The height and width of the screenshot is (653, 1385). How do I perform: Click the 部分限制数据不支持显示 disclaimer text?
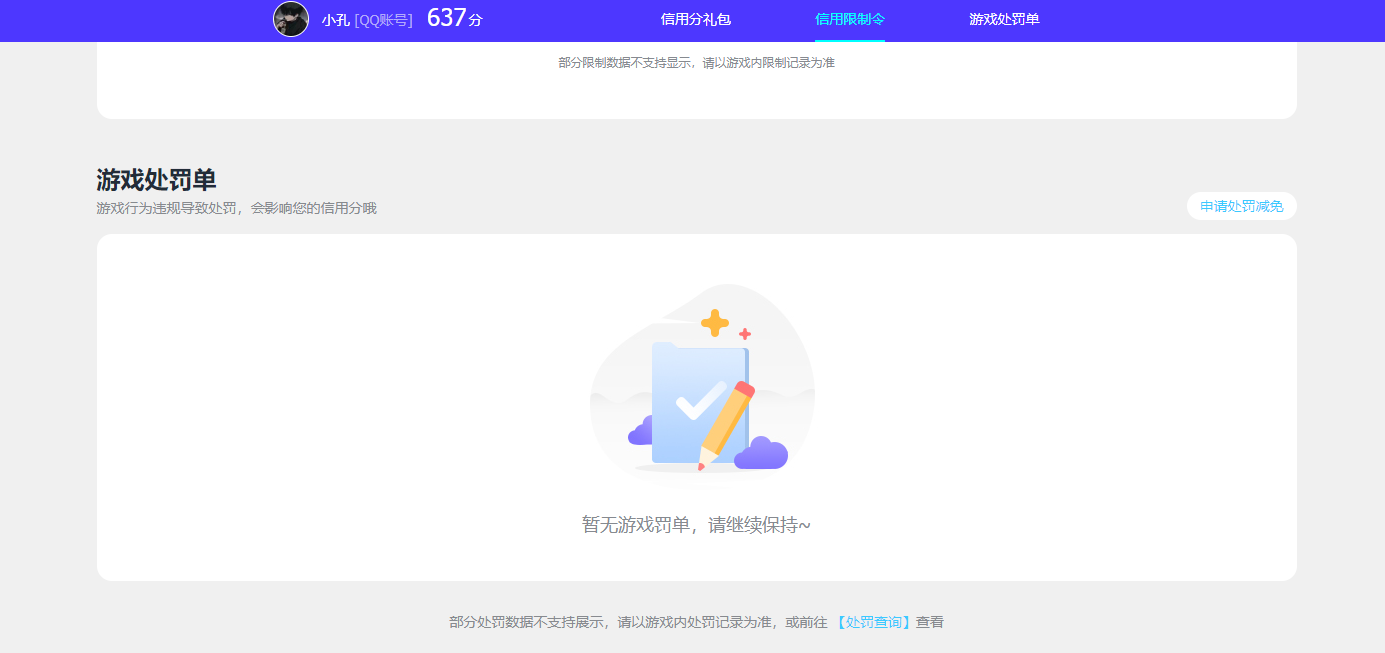coord(697,62)
